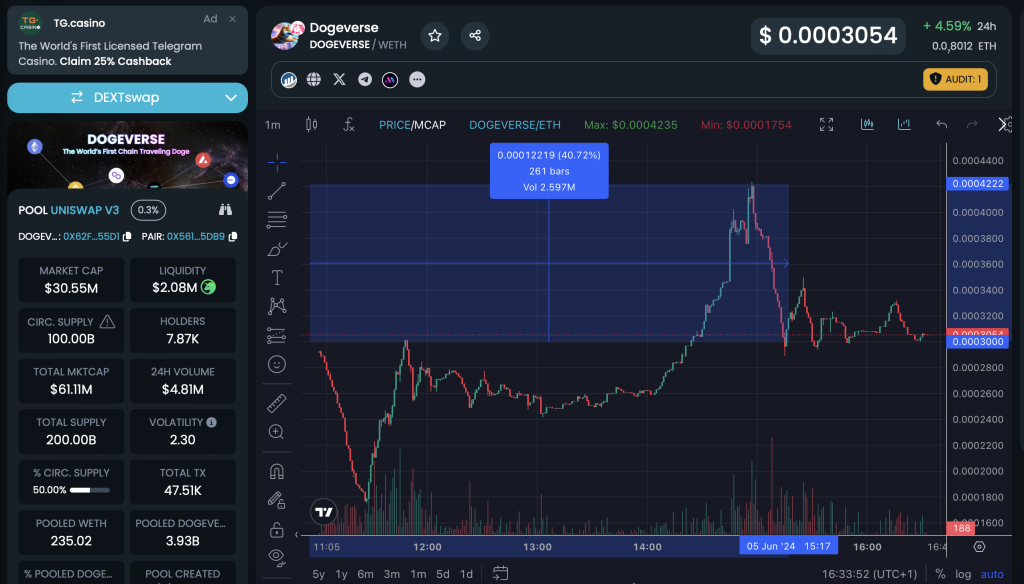Select the patterns tool icon
The height and width of the screenshot is (584, 1024).
(x=277, y=306)
